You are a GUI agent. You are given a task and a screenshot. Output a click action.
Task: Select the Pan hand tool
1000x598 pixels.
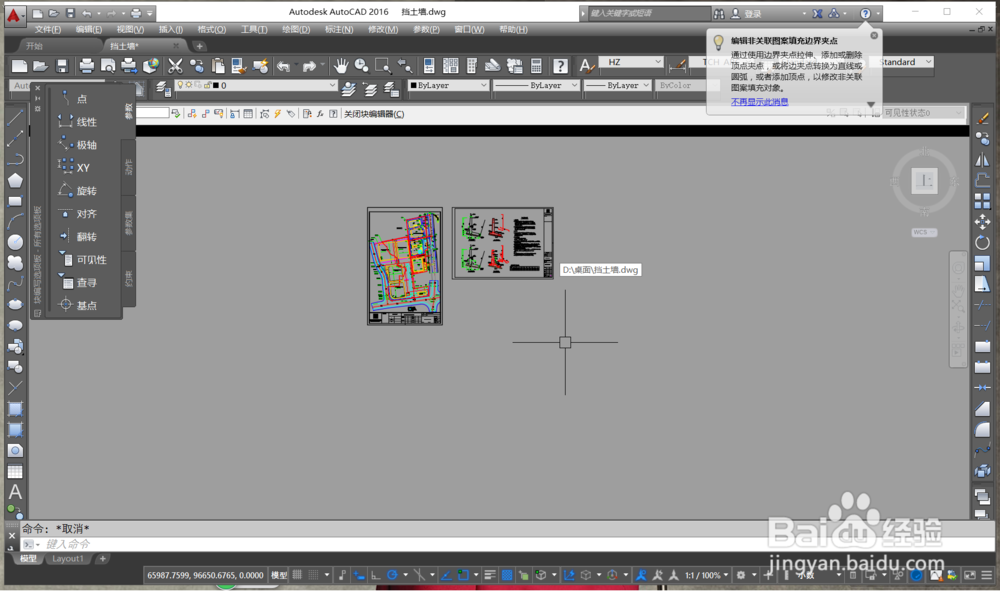pyautogui.click(x=341, y=66)
